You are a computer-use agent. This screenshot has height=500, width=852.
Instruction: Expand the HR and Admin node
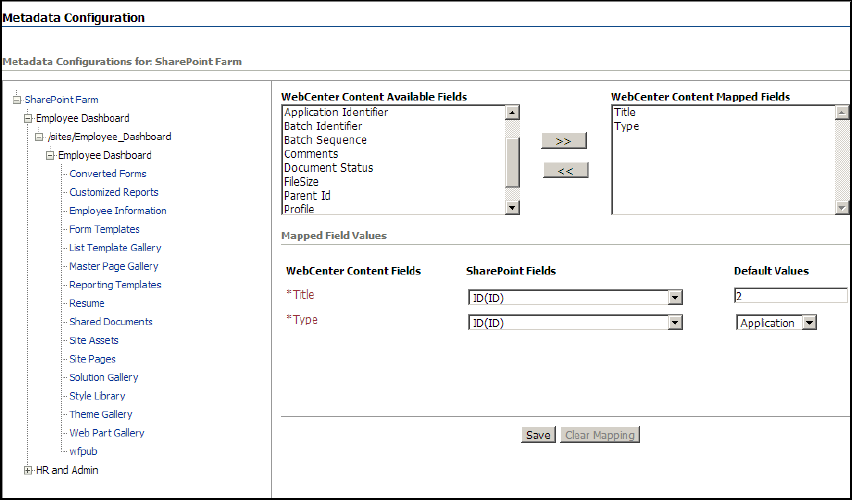point(28,471)
